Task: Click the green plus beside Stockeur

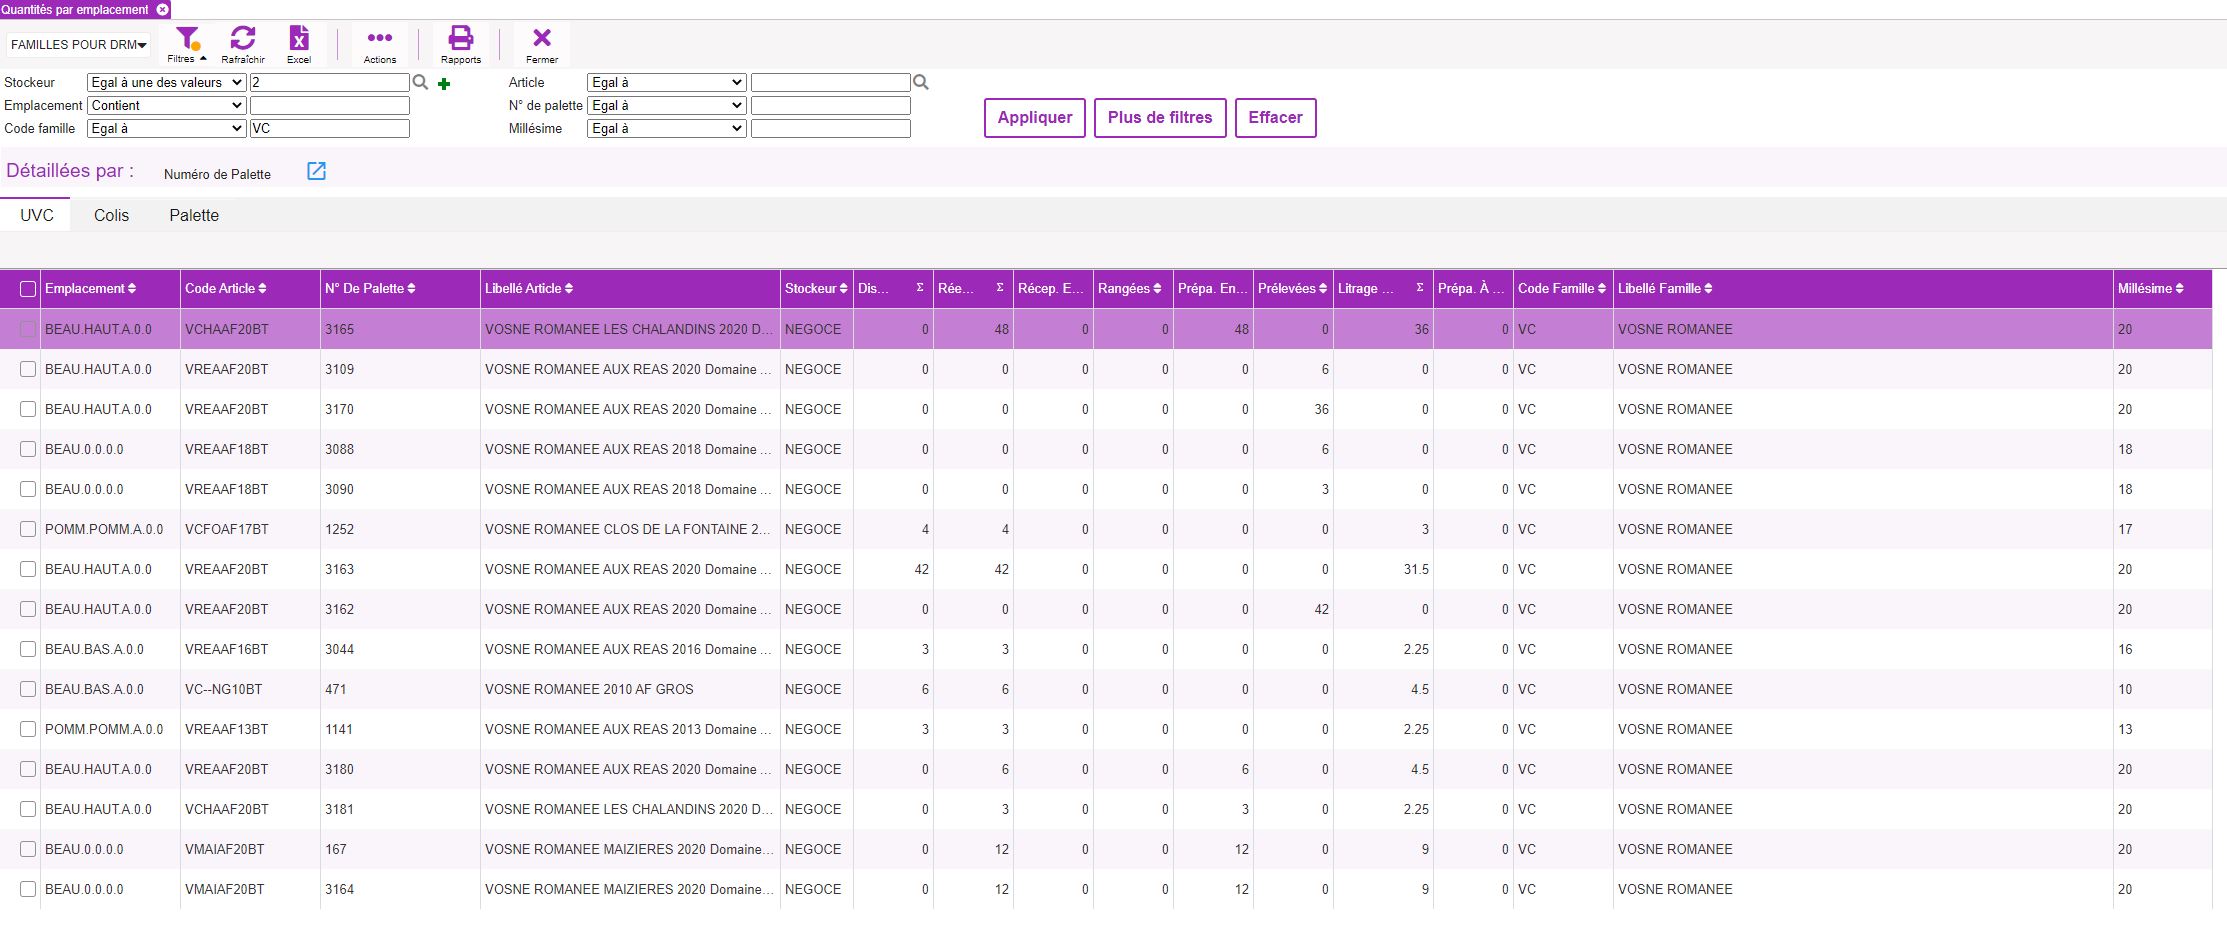Action: (x=444, y=84)
